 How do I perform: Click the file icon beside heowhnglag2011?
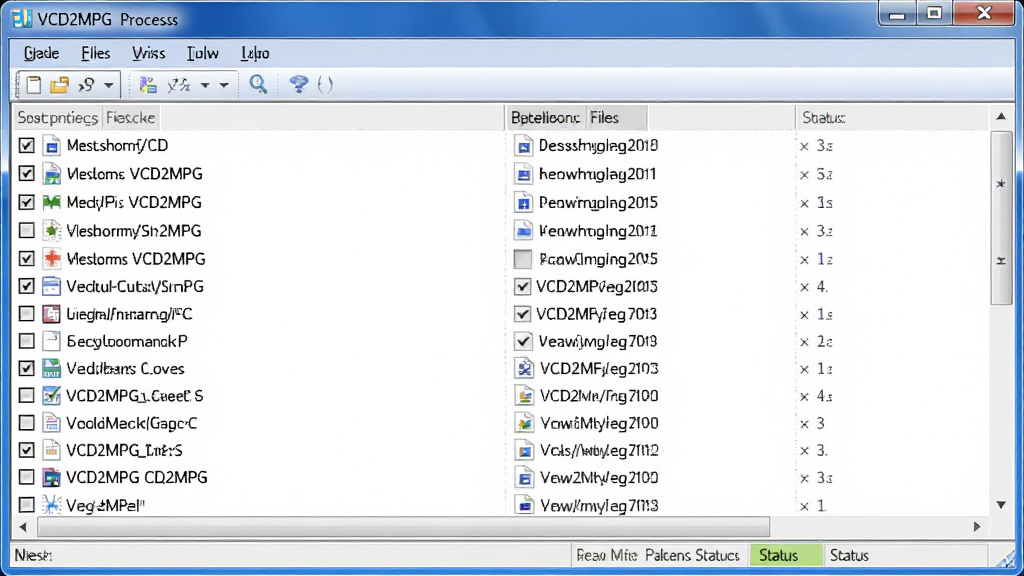pyautogui.click(x=523, y=174)
